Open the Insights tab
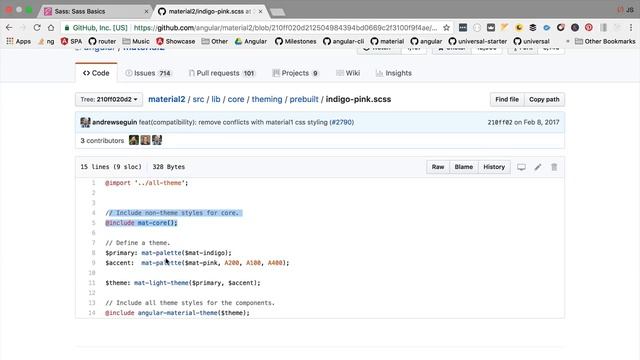The width and height of the screenshot is (640, 360). [394, 73]
